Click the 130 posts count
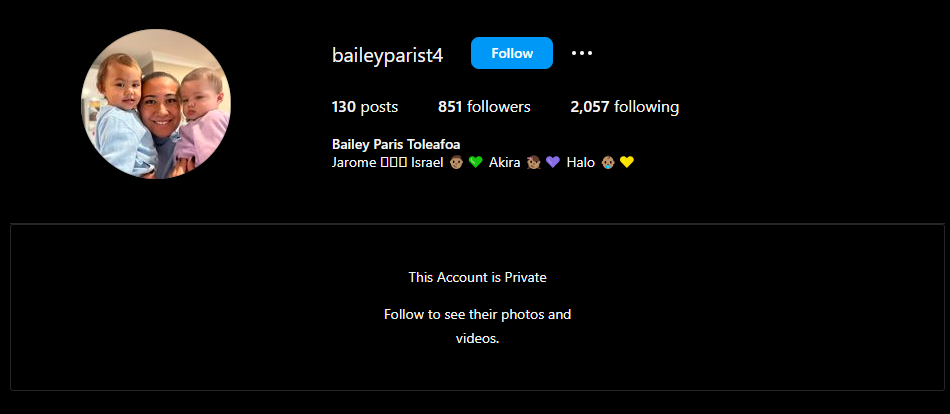The image size is (950, 414). [364, 107]
